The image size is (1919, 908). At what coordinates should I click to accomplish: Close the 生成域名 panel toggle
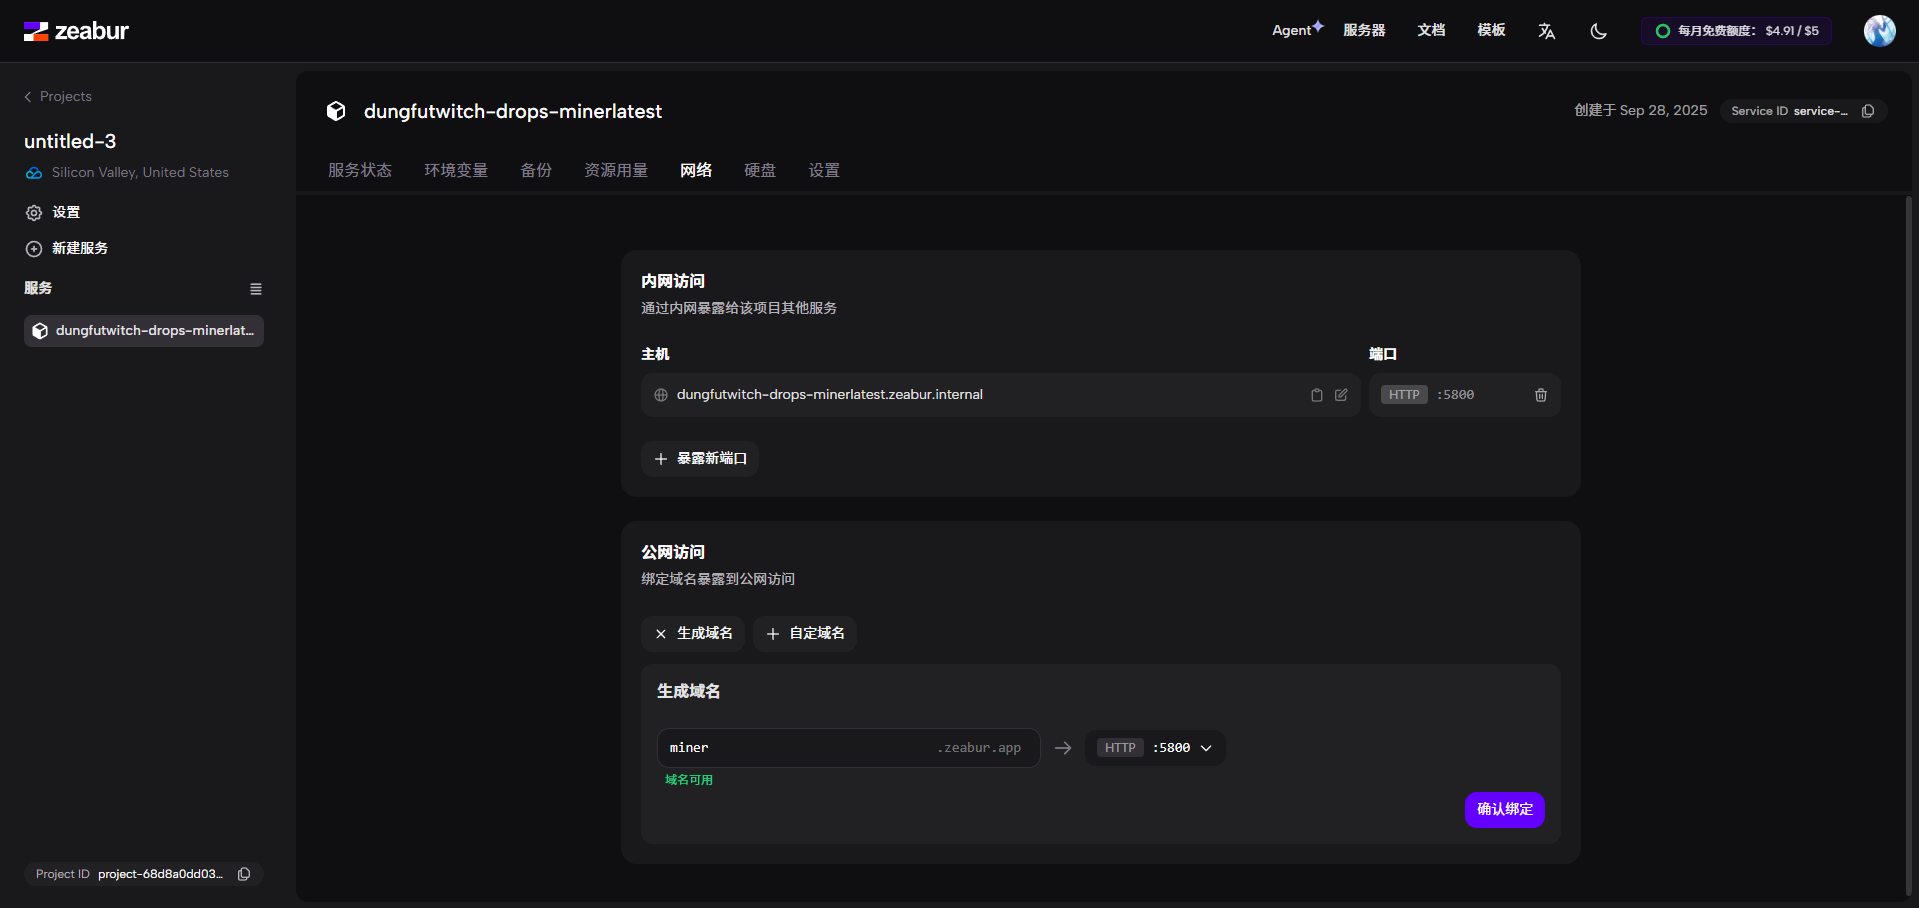coord(693,634)
